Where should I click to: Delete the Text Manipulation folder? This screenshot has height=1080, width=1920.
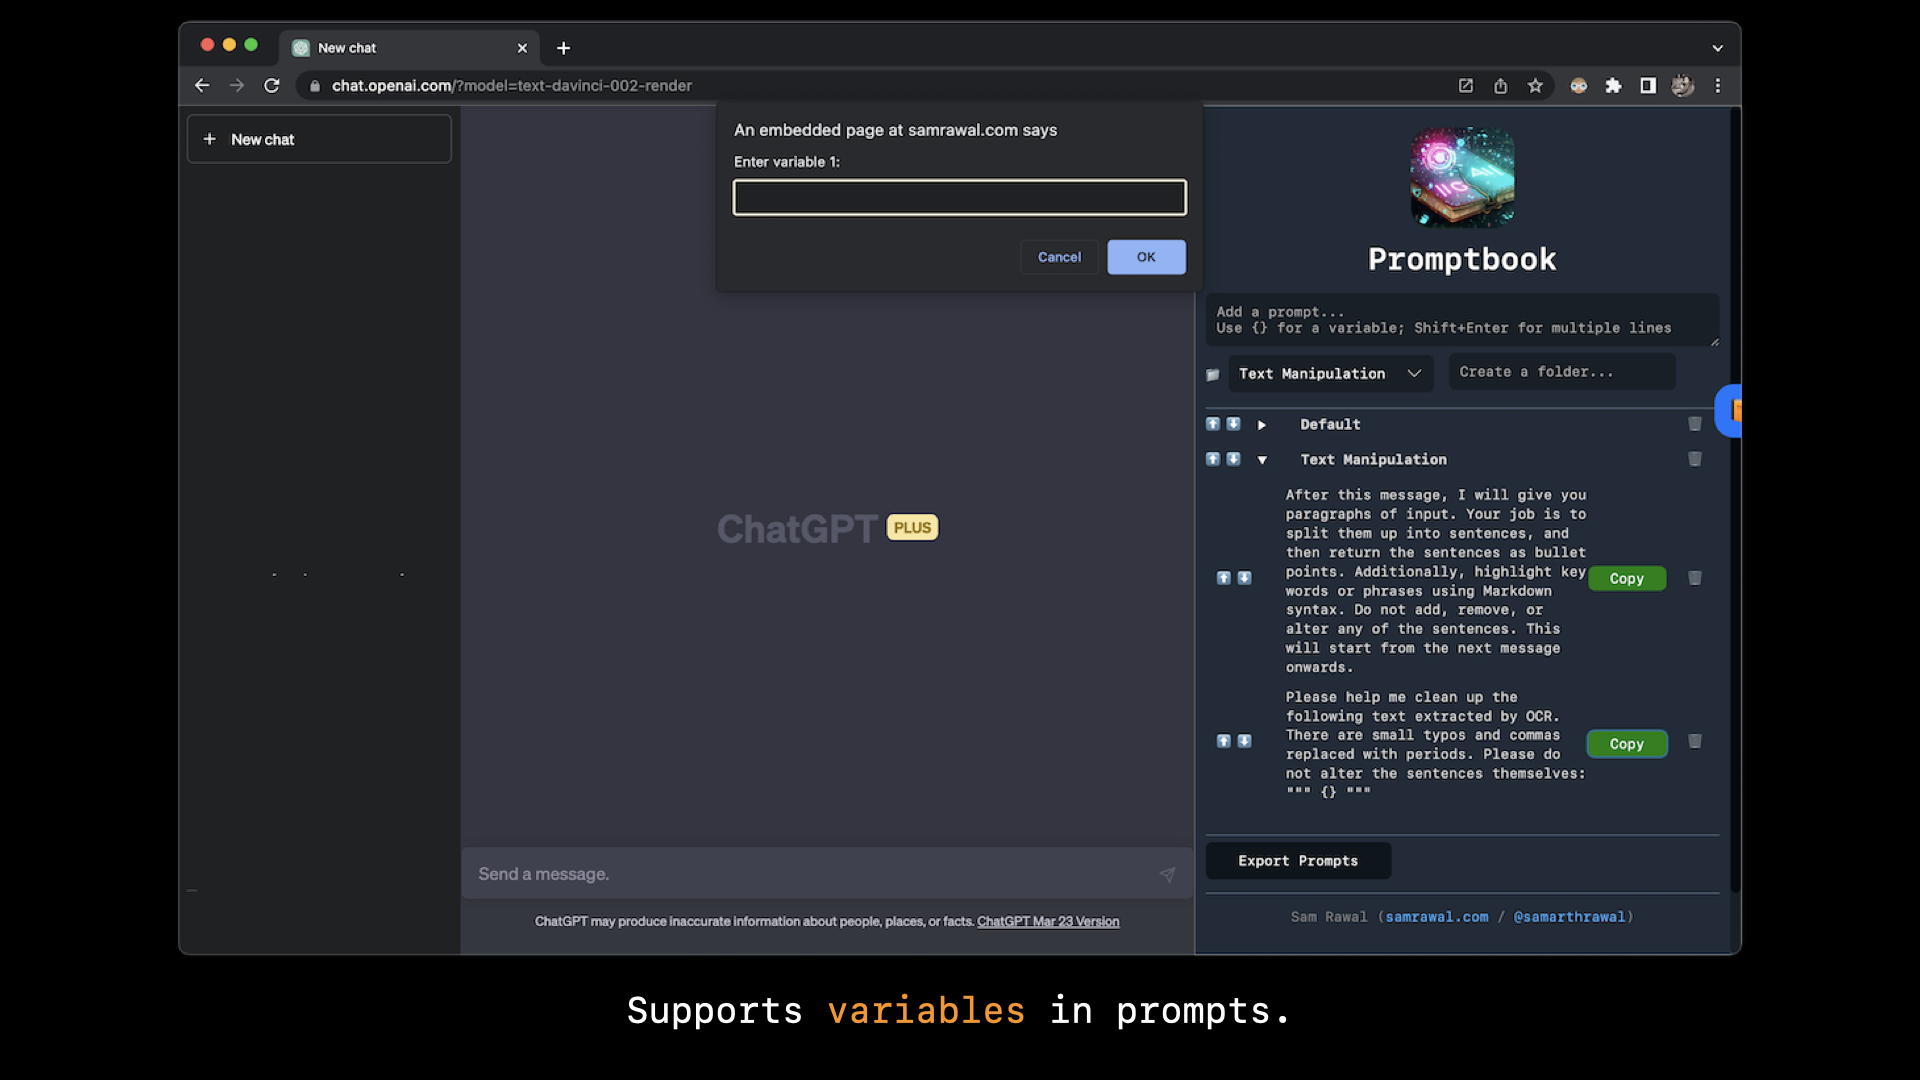(x=1695, y=459)
